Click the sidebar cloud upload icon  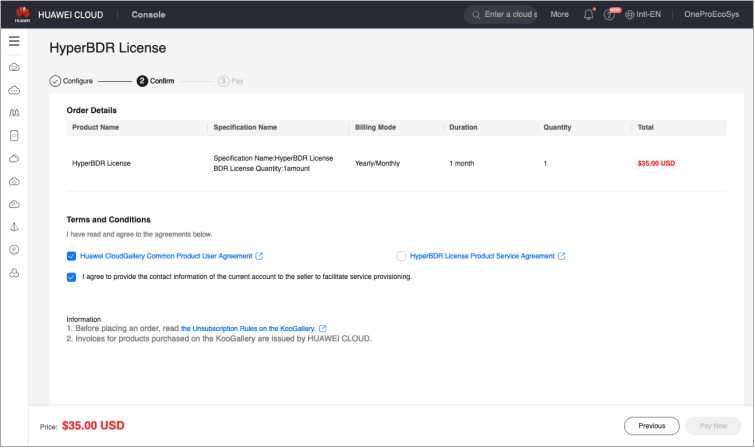(x=14, y=182)
